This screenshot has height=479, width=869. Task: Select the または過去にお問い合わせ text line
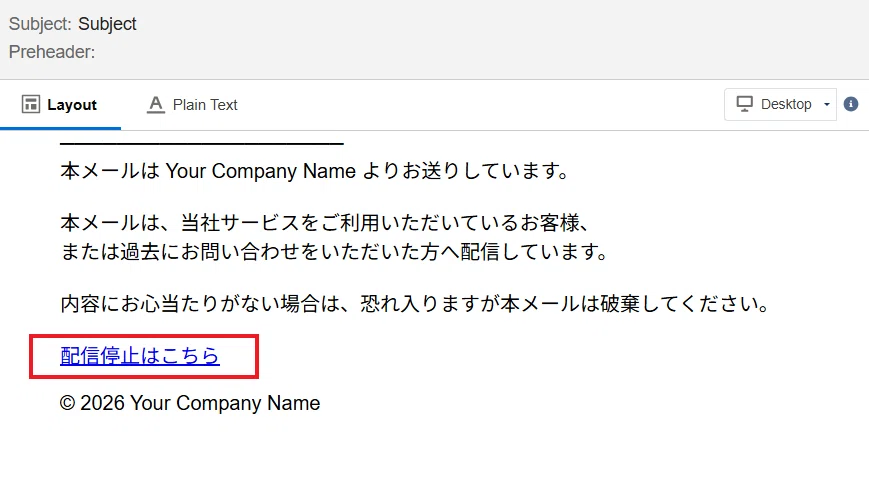(x=335, y=252)
